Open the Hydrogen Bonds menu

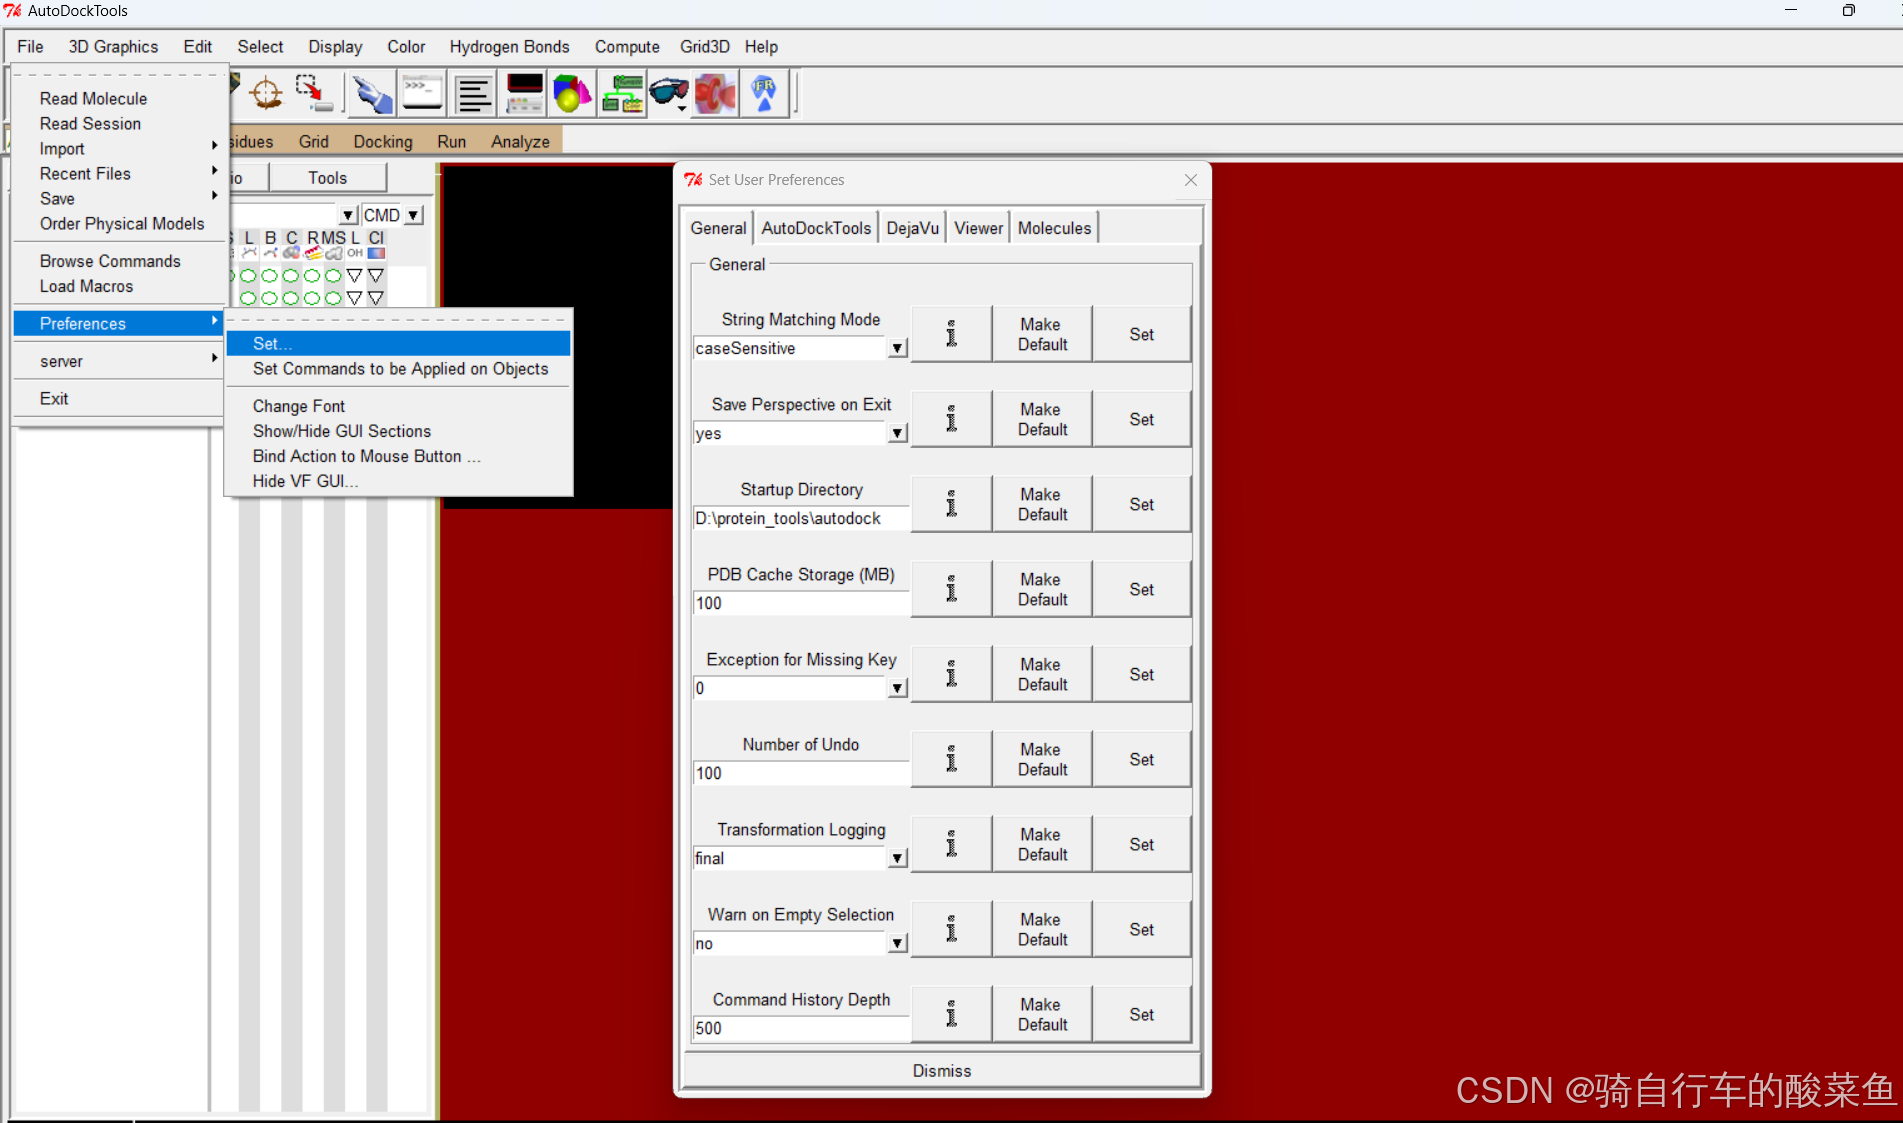(x=509, y=47)
